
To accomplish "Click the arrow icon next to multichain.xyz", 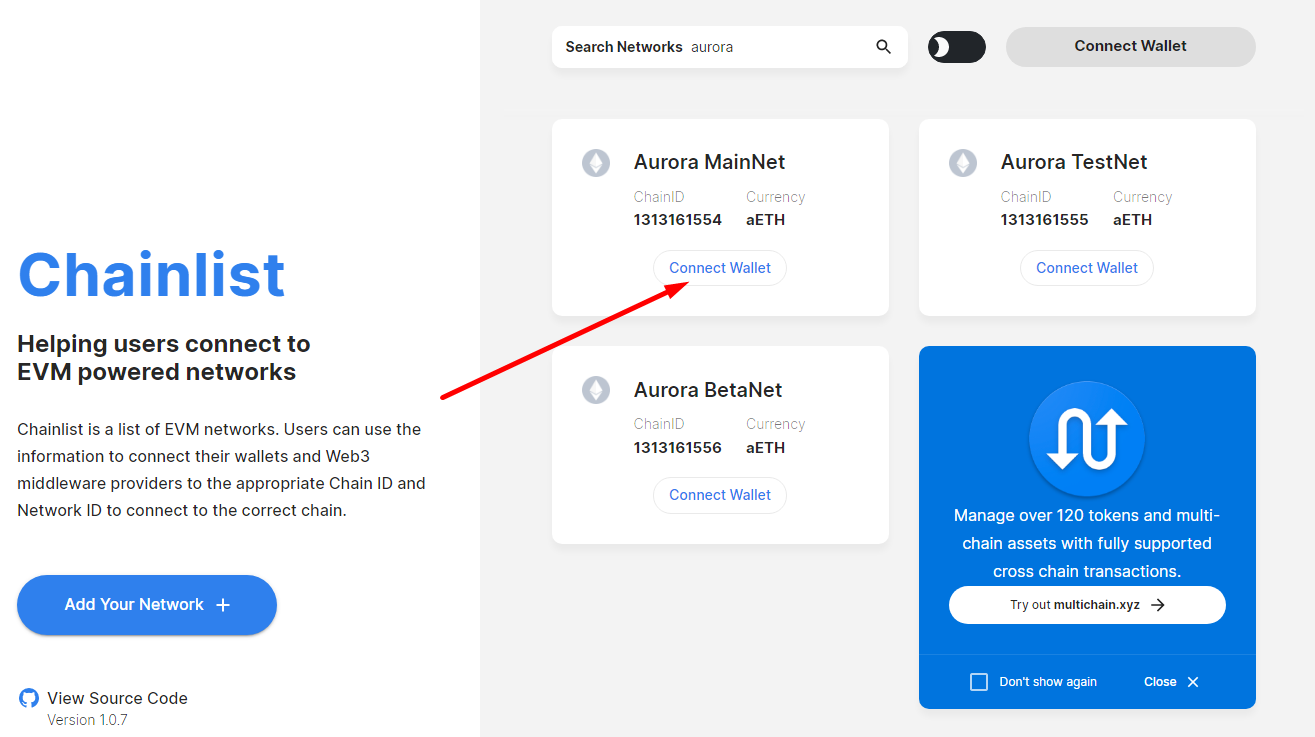I will (1158, 605).
